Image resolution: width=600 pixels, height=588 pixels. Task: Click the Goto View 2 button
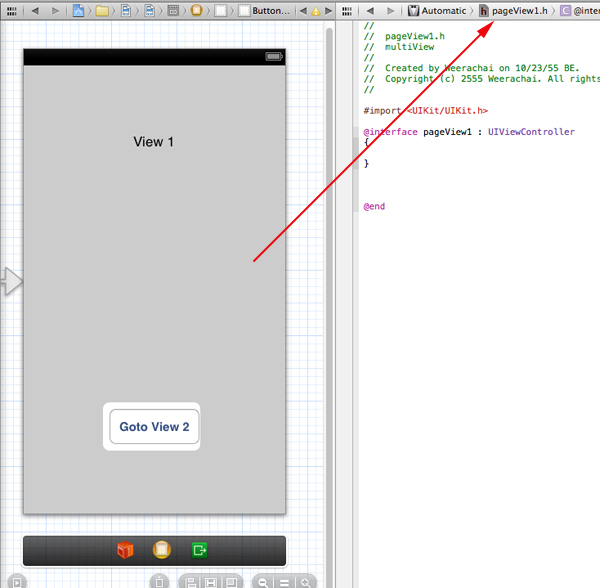click(154, 427)
